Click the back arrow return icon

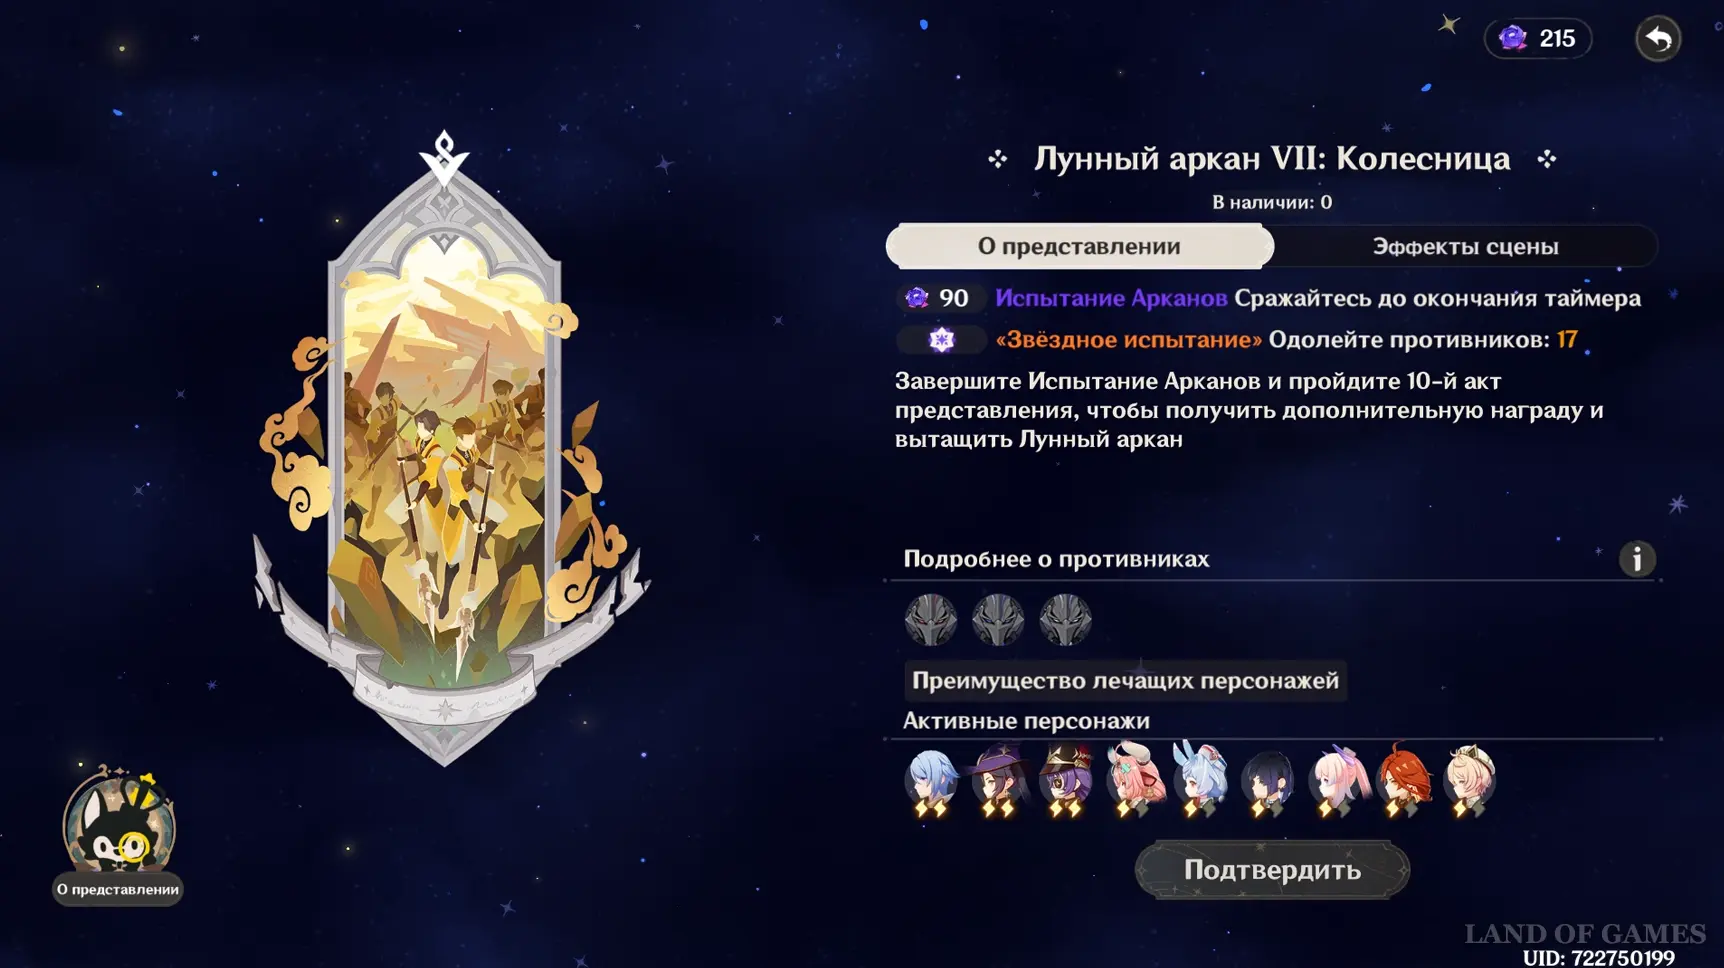[x=1658, y=39]
